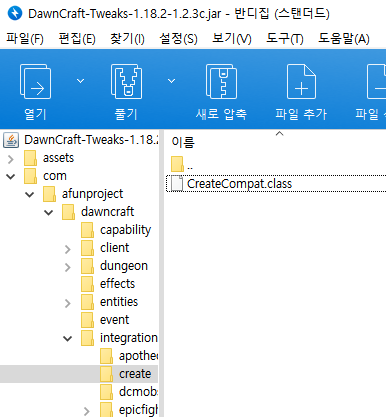Select the apotheosis folder under integration
Viewport: 386px width, 417px height.
[x=138, y=356]
